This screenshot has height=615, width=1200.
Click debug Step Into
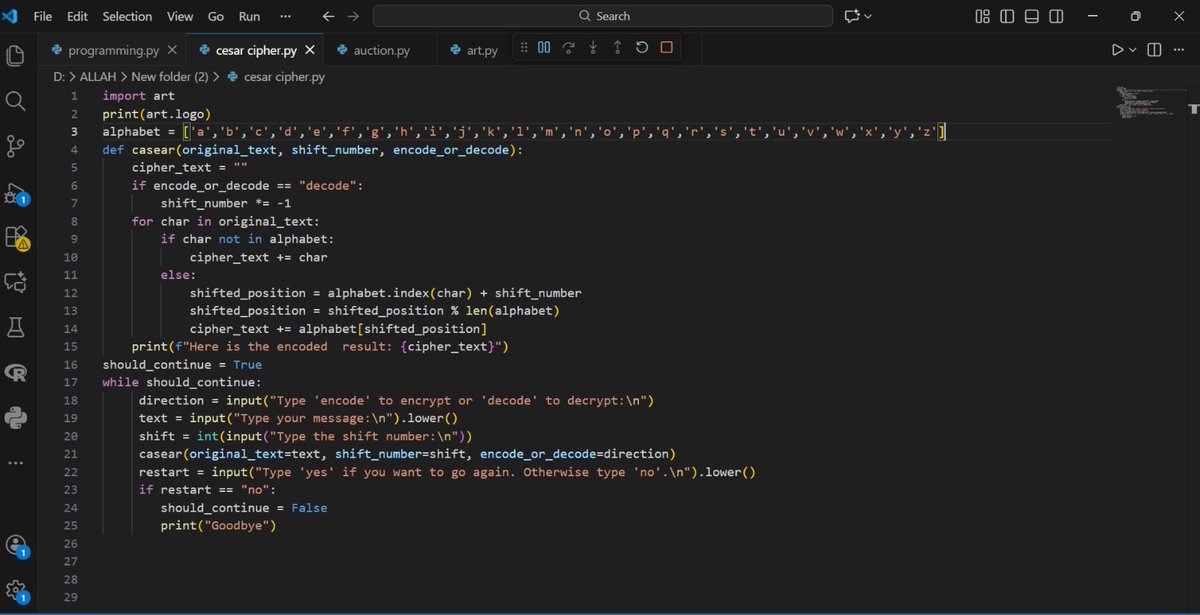point(593,47)
